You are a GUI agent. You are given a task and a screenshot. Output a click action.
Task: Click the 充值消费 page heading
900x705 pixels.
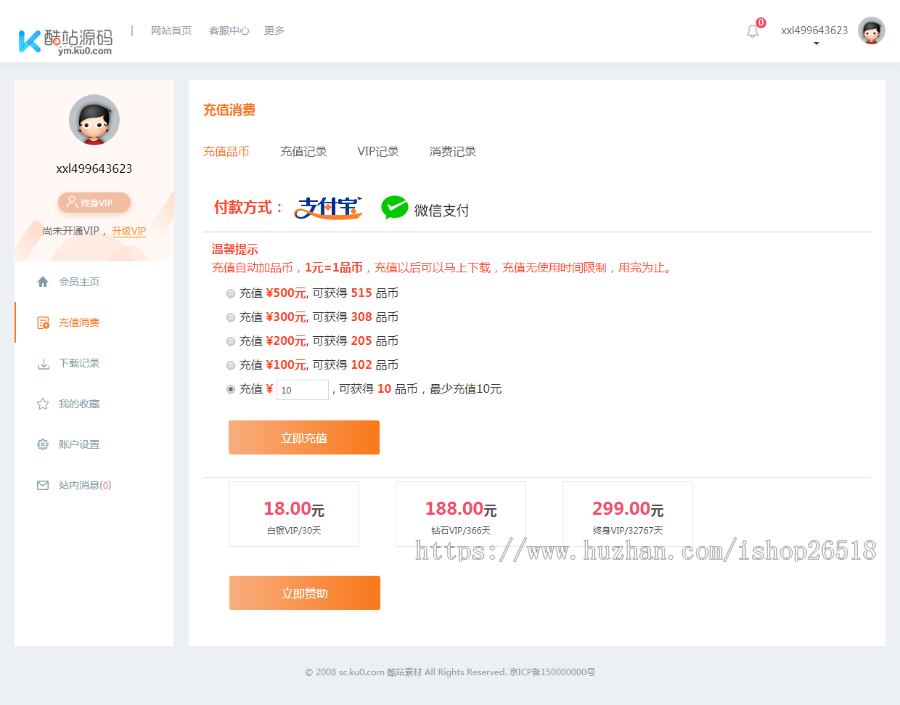pyautogui.click(x=229, y=110)
